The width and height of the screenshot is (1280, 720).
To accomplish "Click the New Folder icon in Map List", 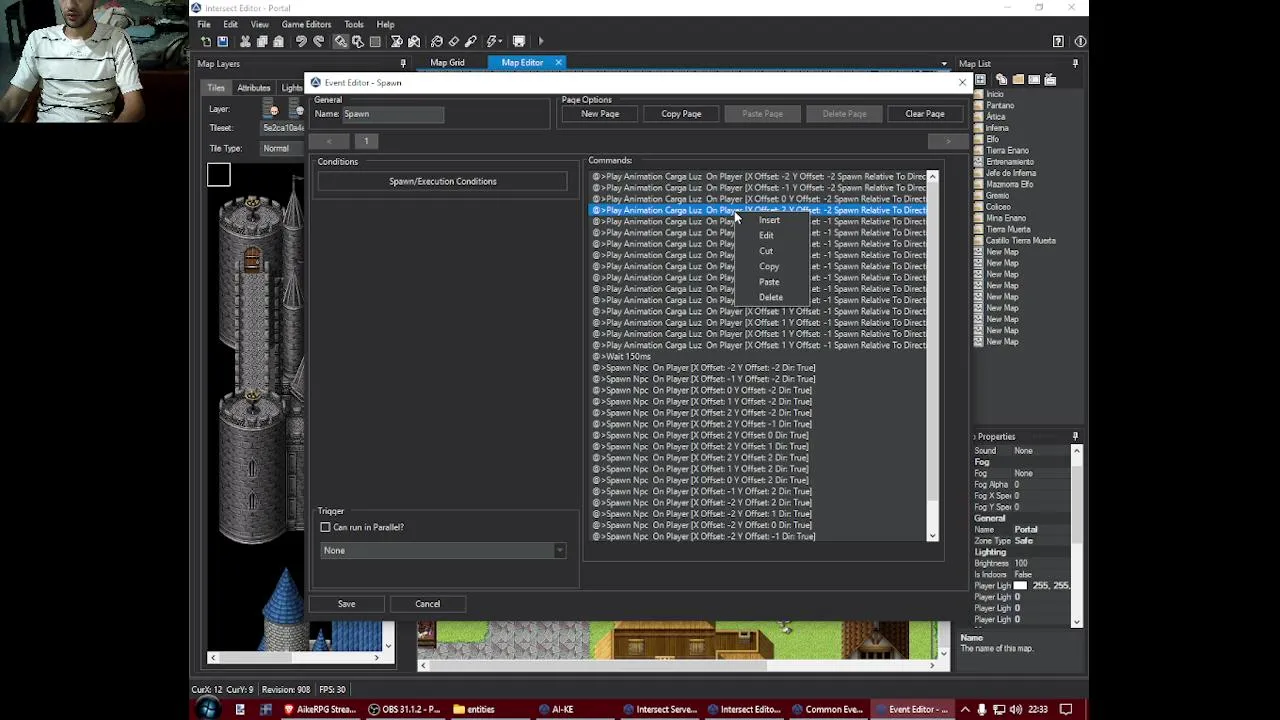I will click(1017, 80).
